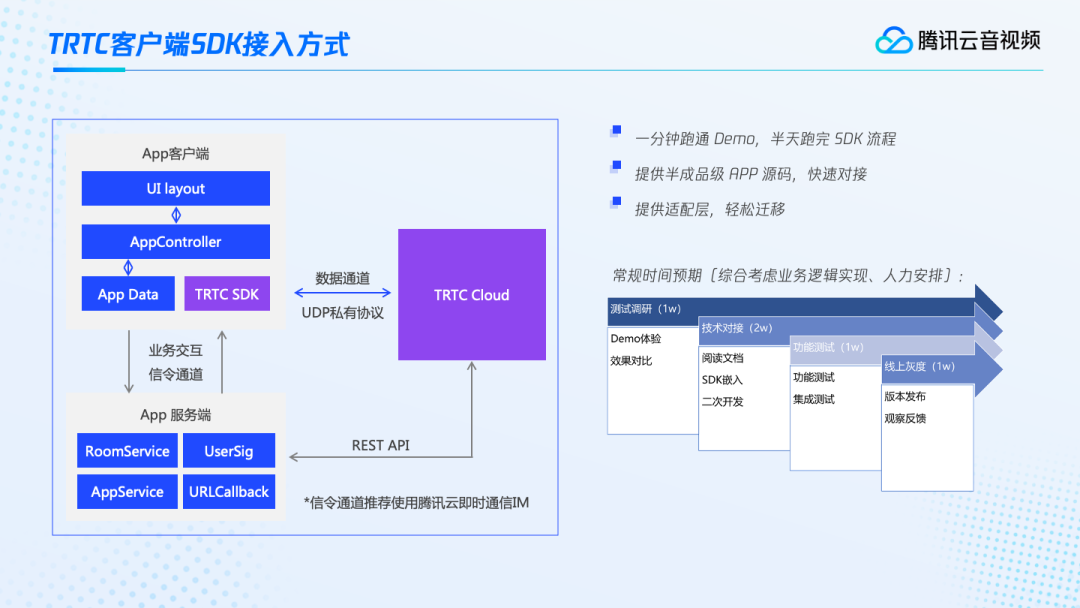Click 'Demo体验' in the first phase
This screenshot has width=1080, height=608.
pyautogui.click(x=635, y=338)
